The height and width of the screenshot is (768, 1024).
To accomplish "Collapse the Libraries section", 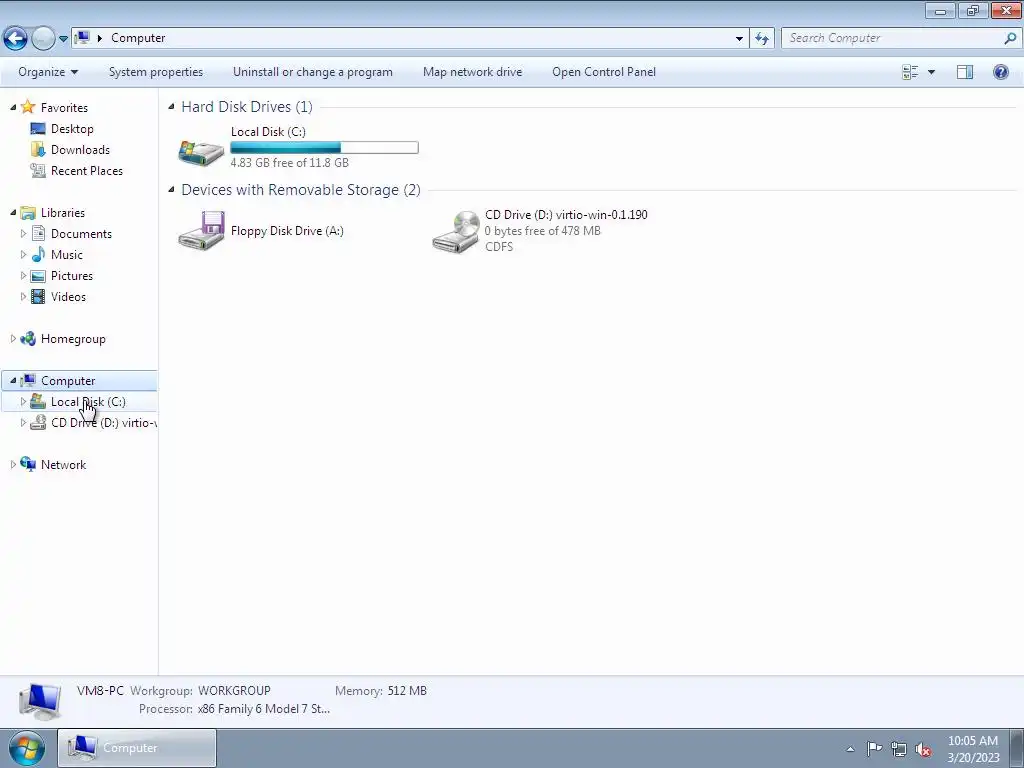I will coord(13,212).
